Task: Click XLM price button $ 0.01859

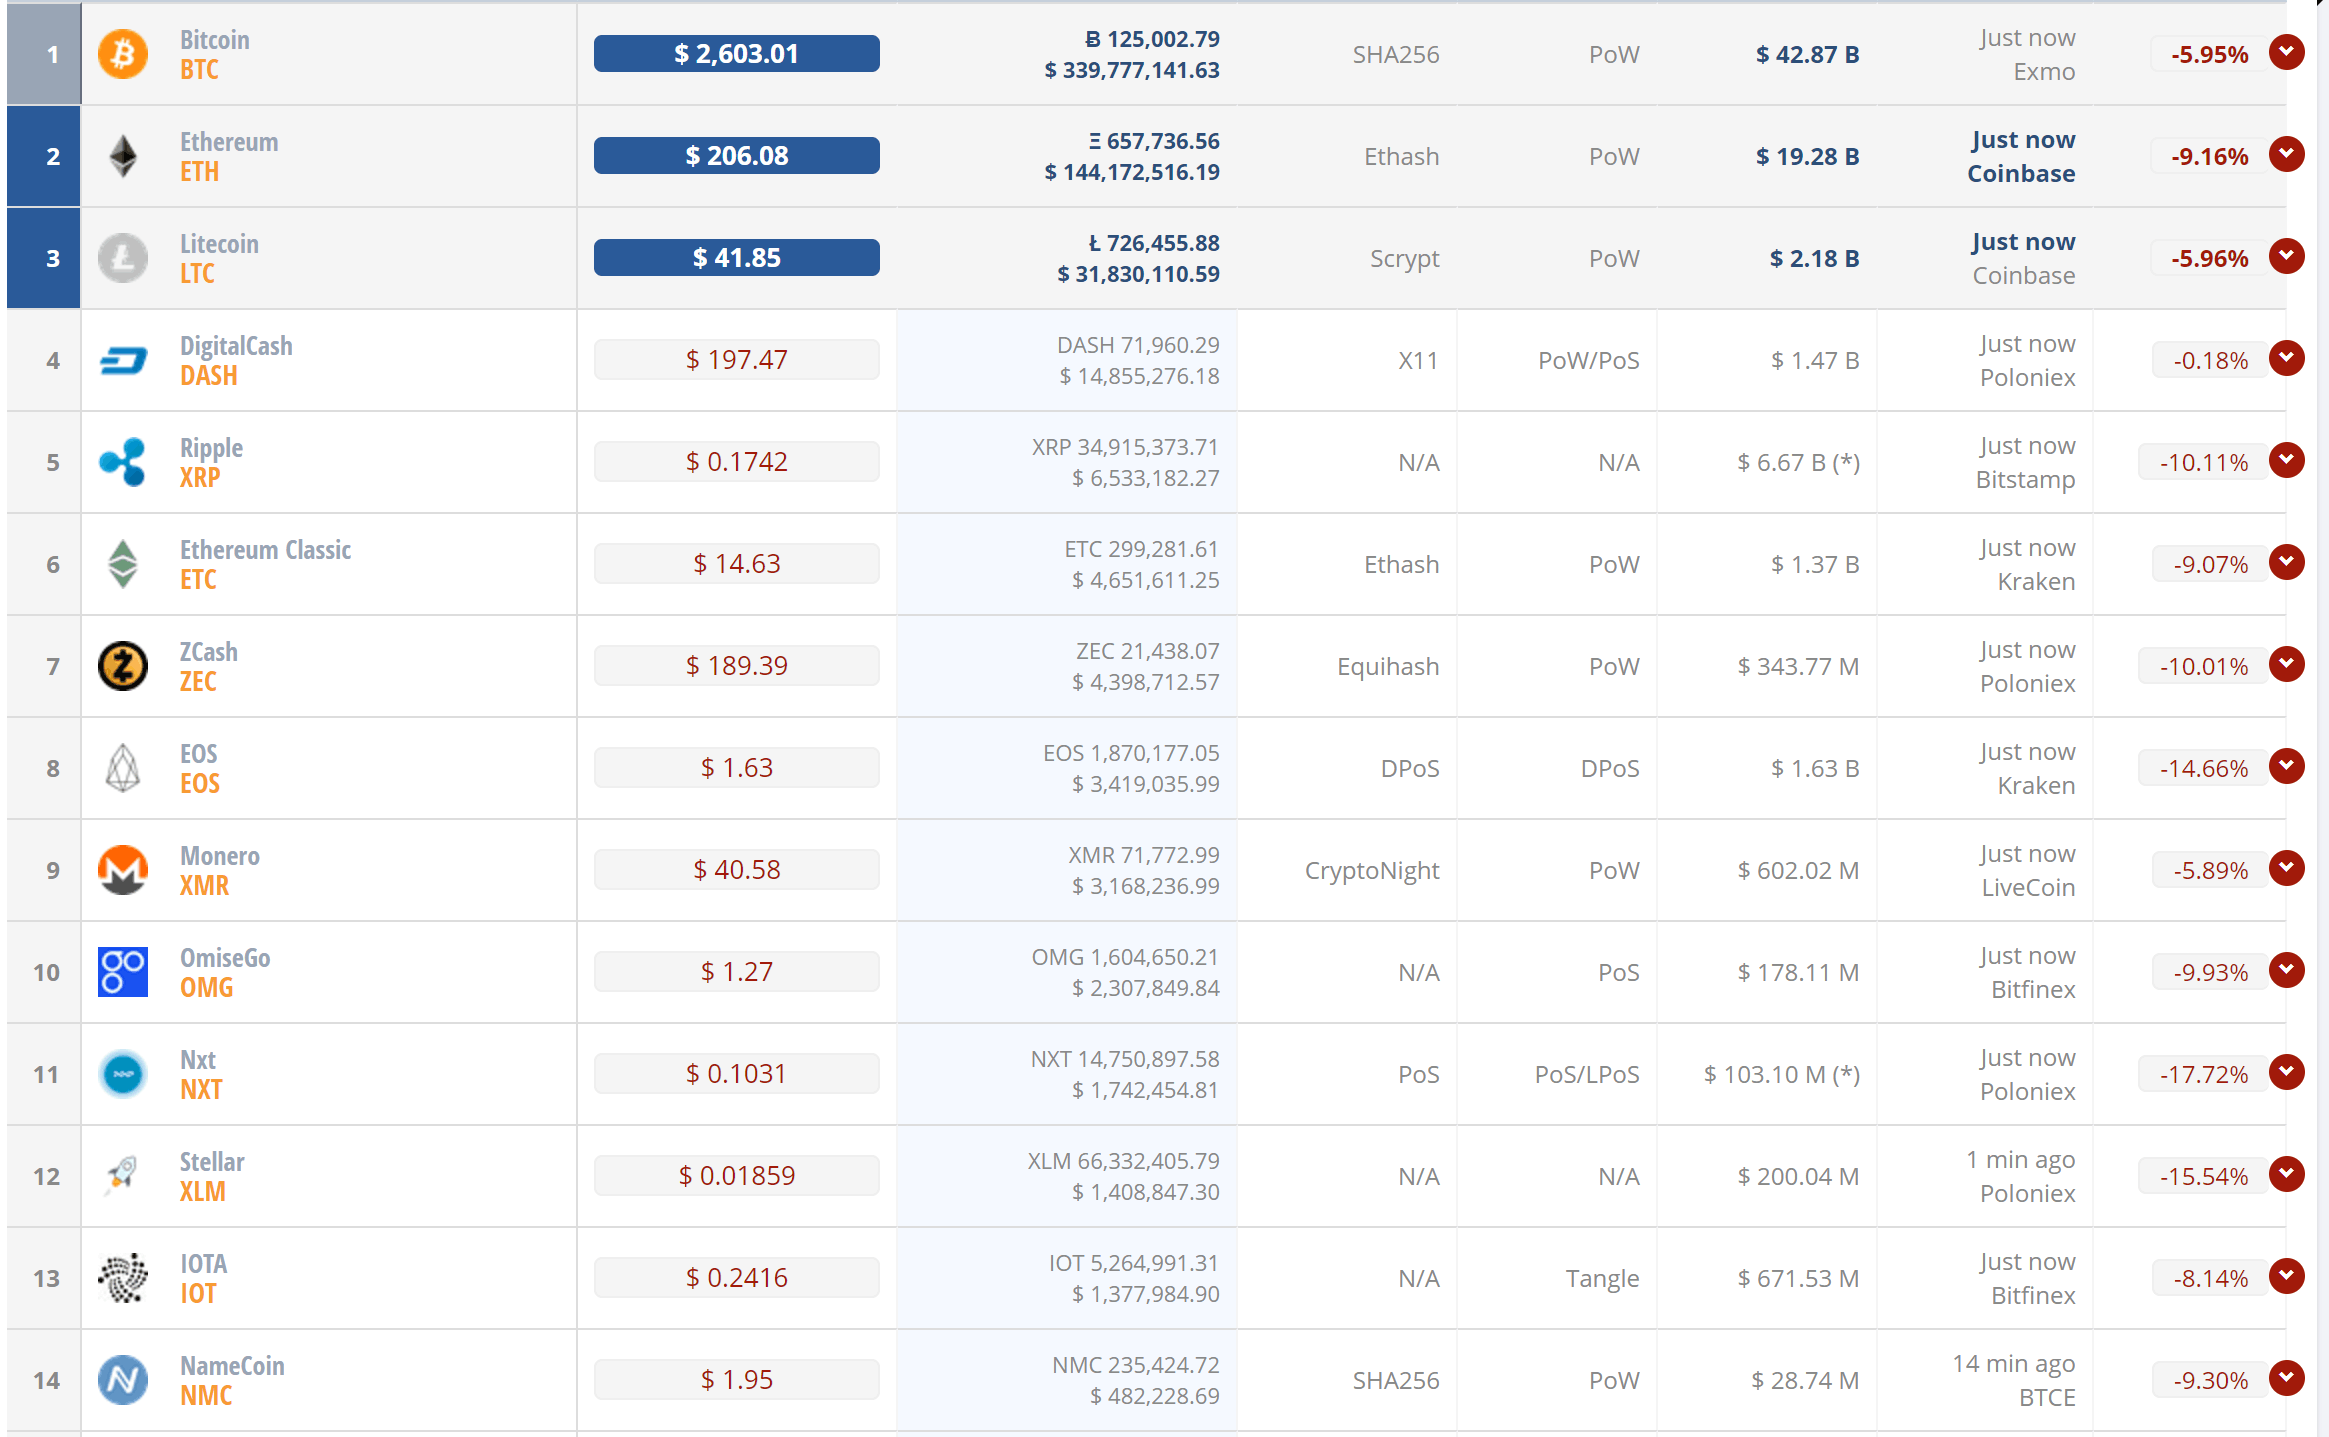Action: (x=737, y=1176)
